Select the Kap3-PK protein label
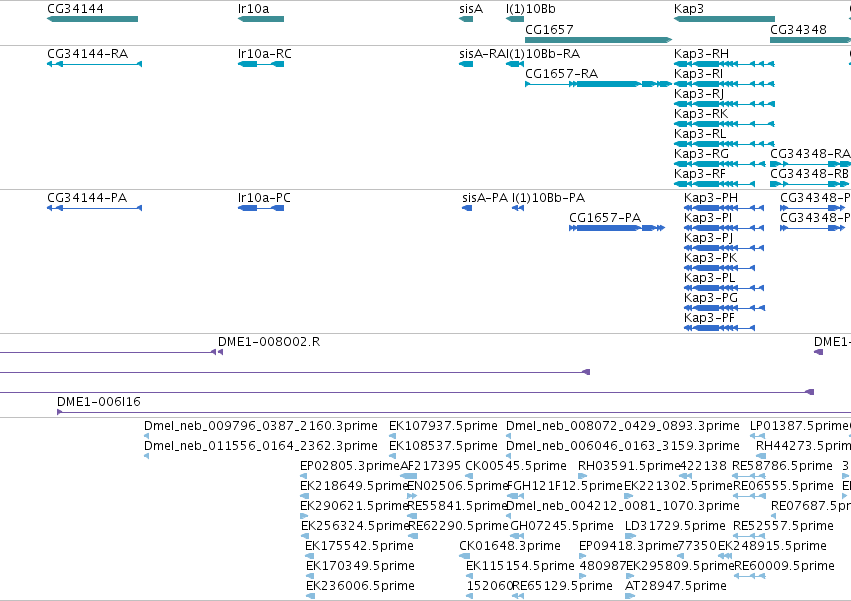Viewport: 851px width, 601px height. click(x=710, y=258)
